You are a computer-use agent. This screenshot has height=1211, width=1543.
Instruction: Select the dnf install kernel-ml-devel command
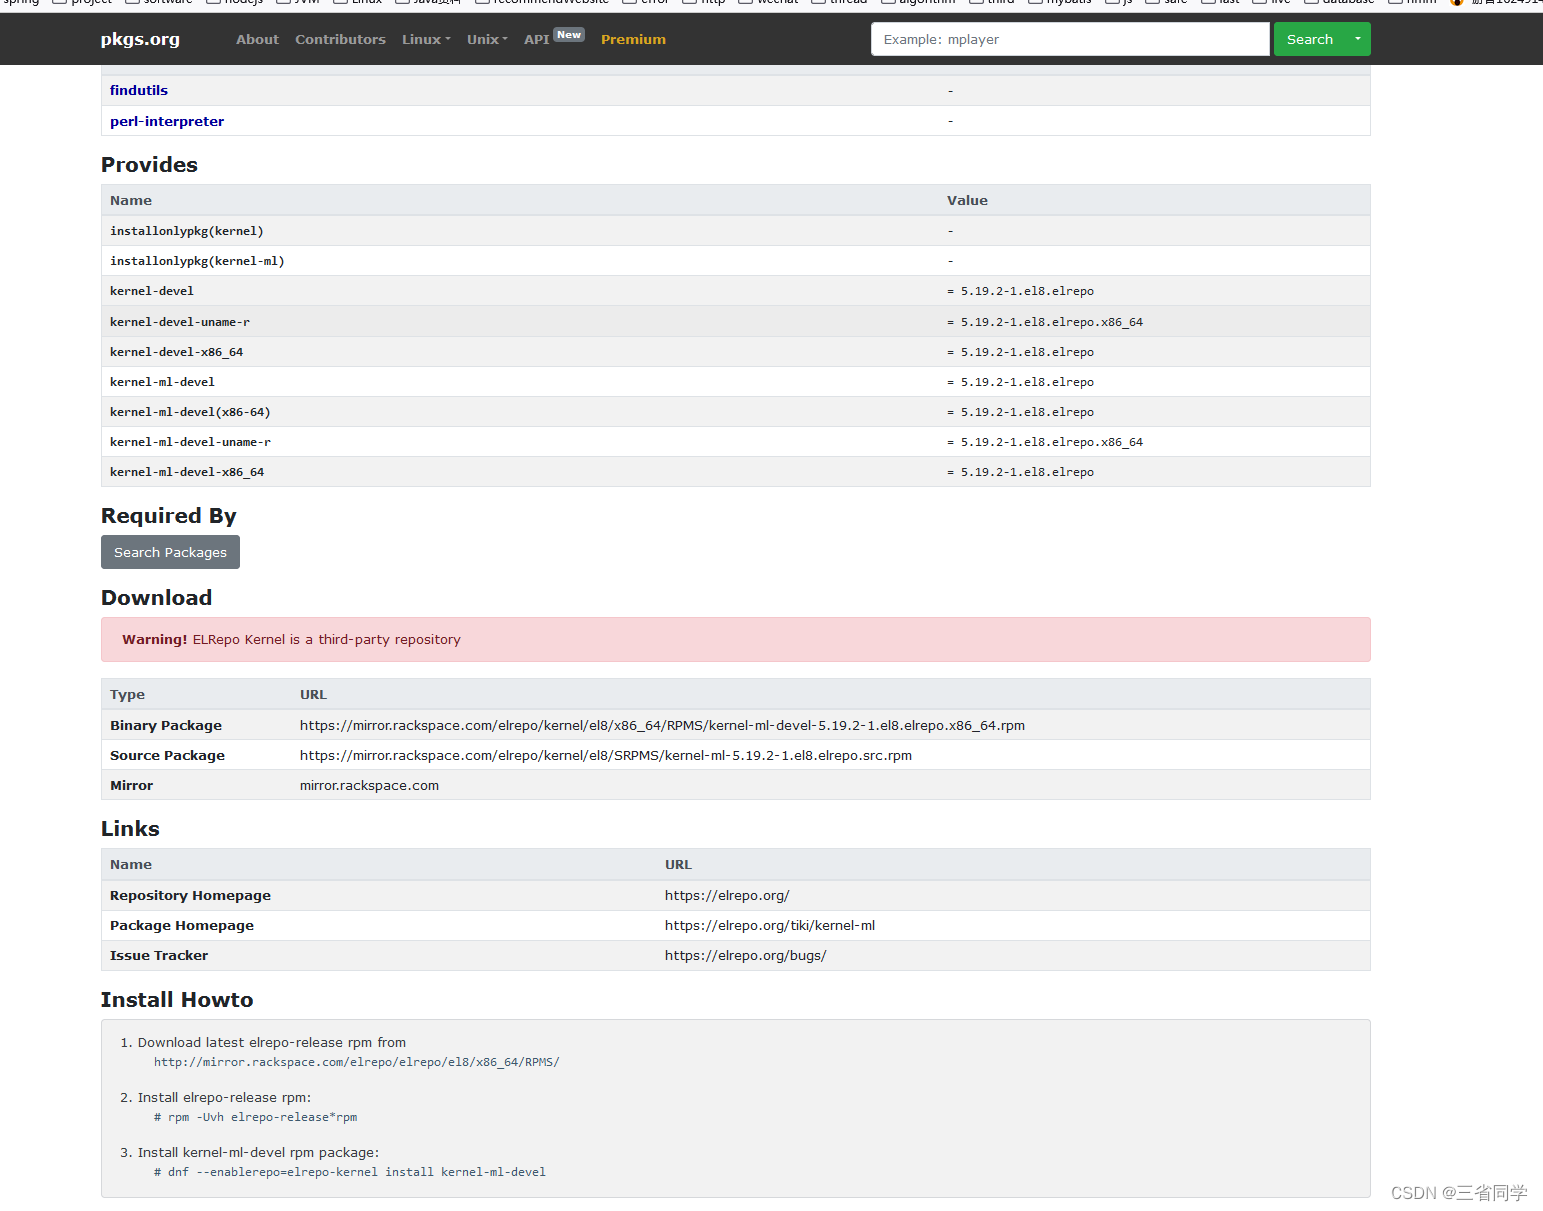(x=350, y=1172)
